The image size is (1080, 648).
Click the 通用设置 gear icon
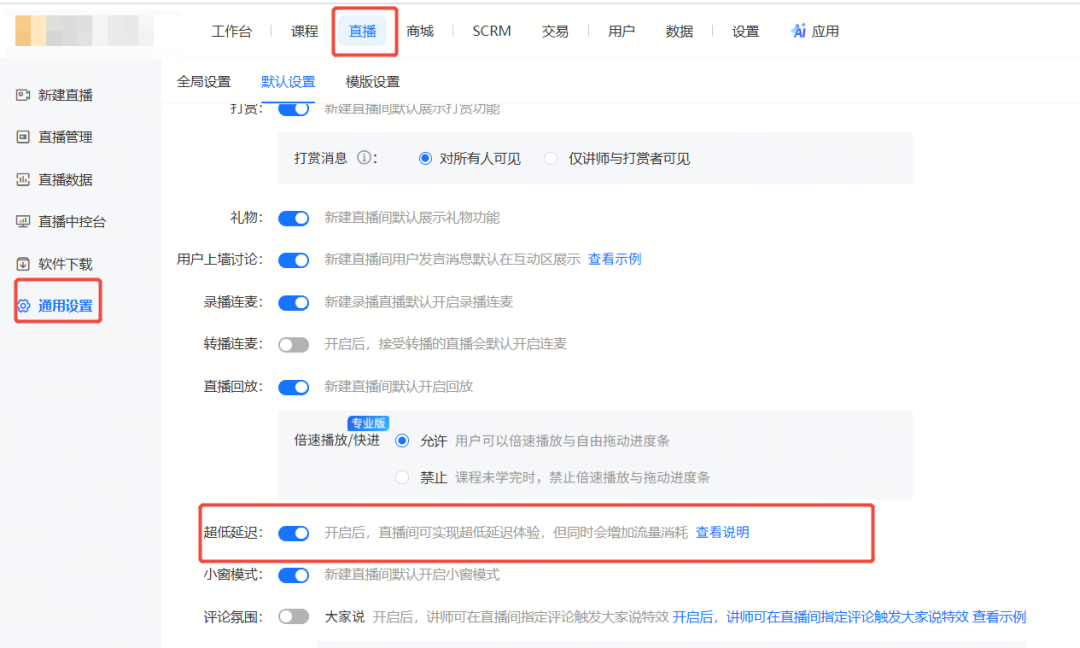23,306
